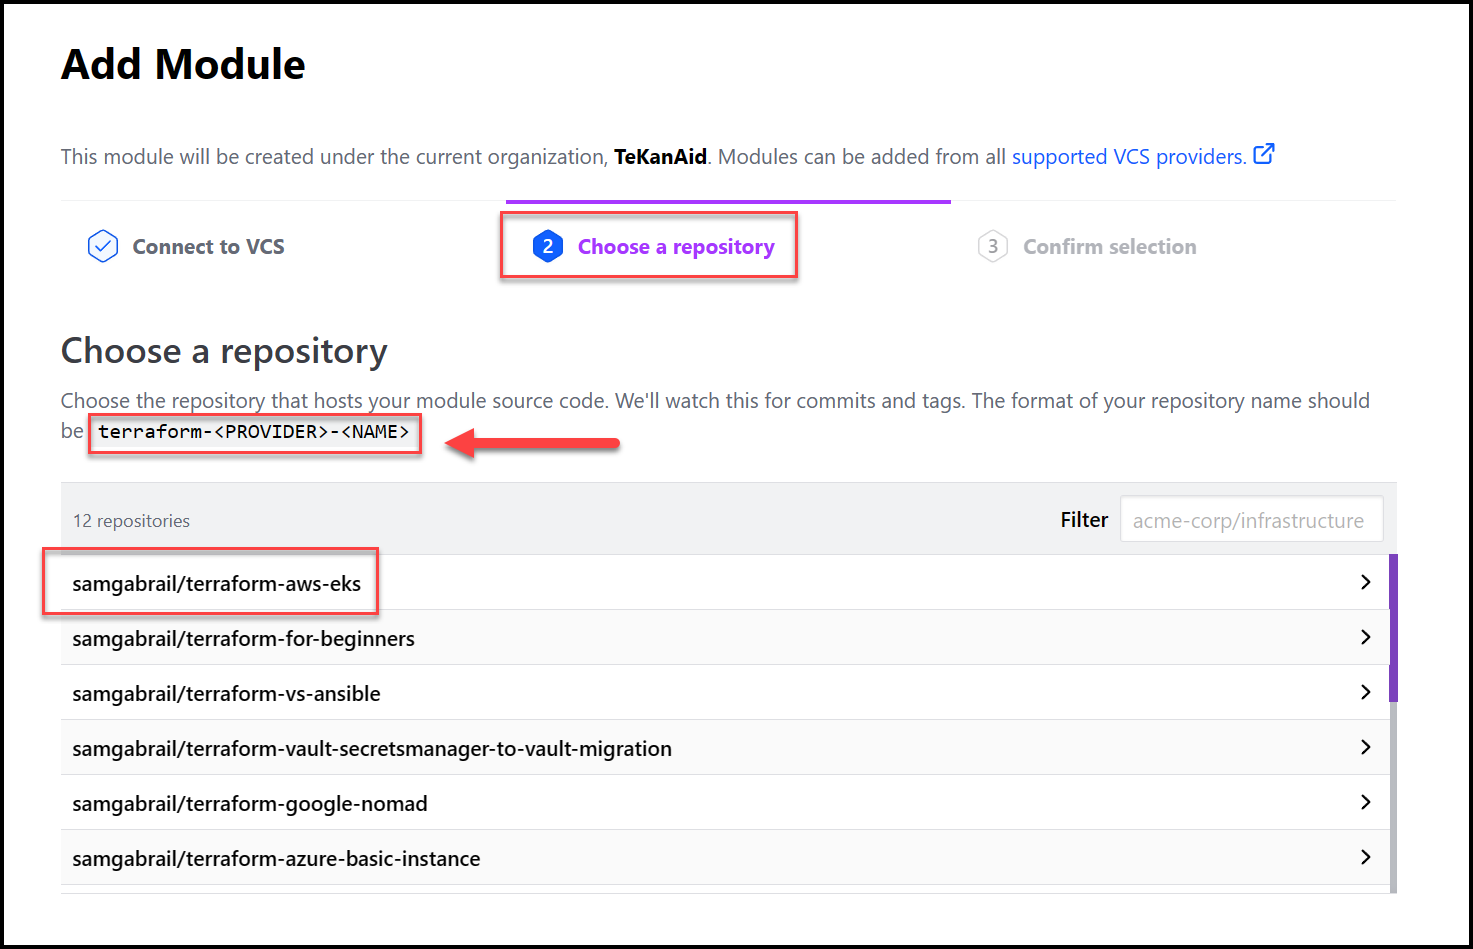Expand the terraform-for-beginners row chevron
The width and height of the screenshot is (1473, 949).
[x=1365, y=637]
